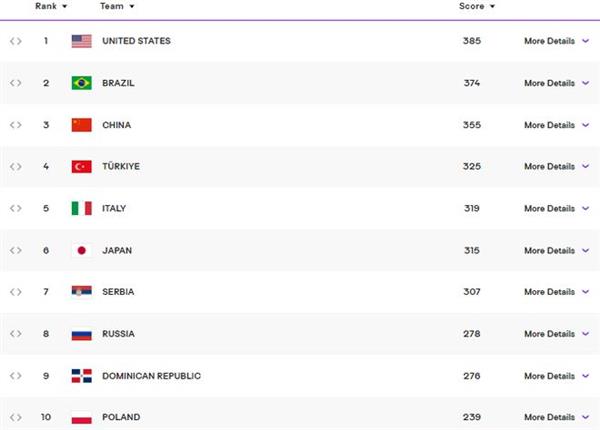The height and width of the screenshot is (430, 600).
Task: Click rank-change arrows icon beside Russia
Action: [16, 334]
